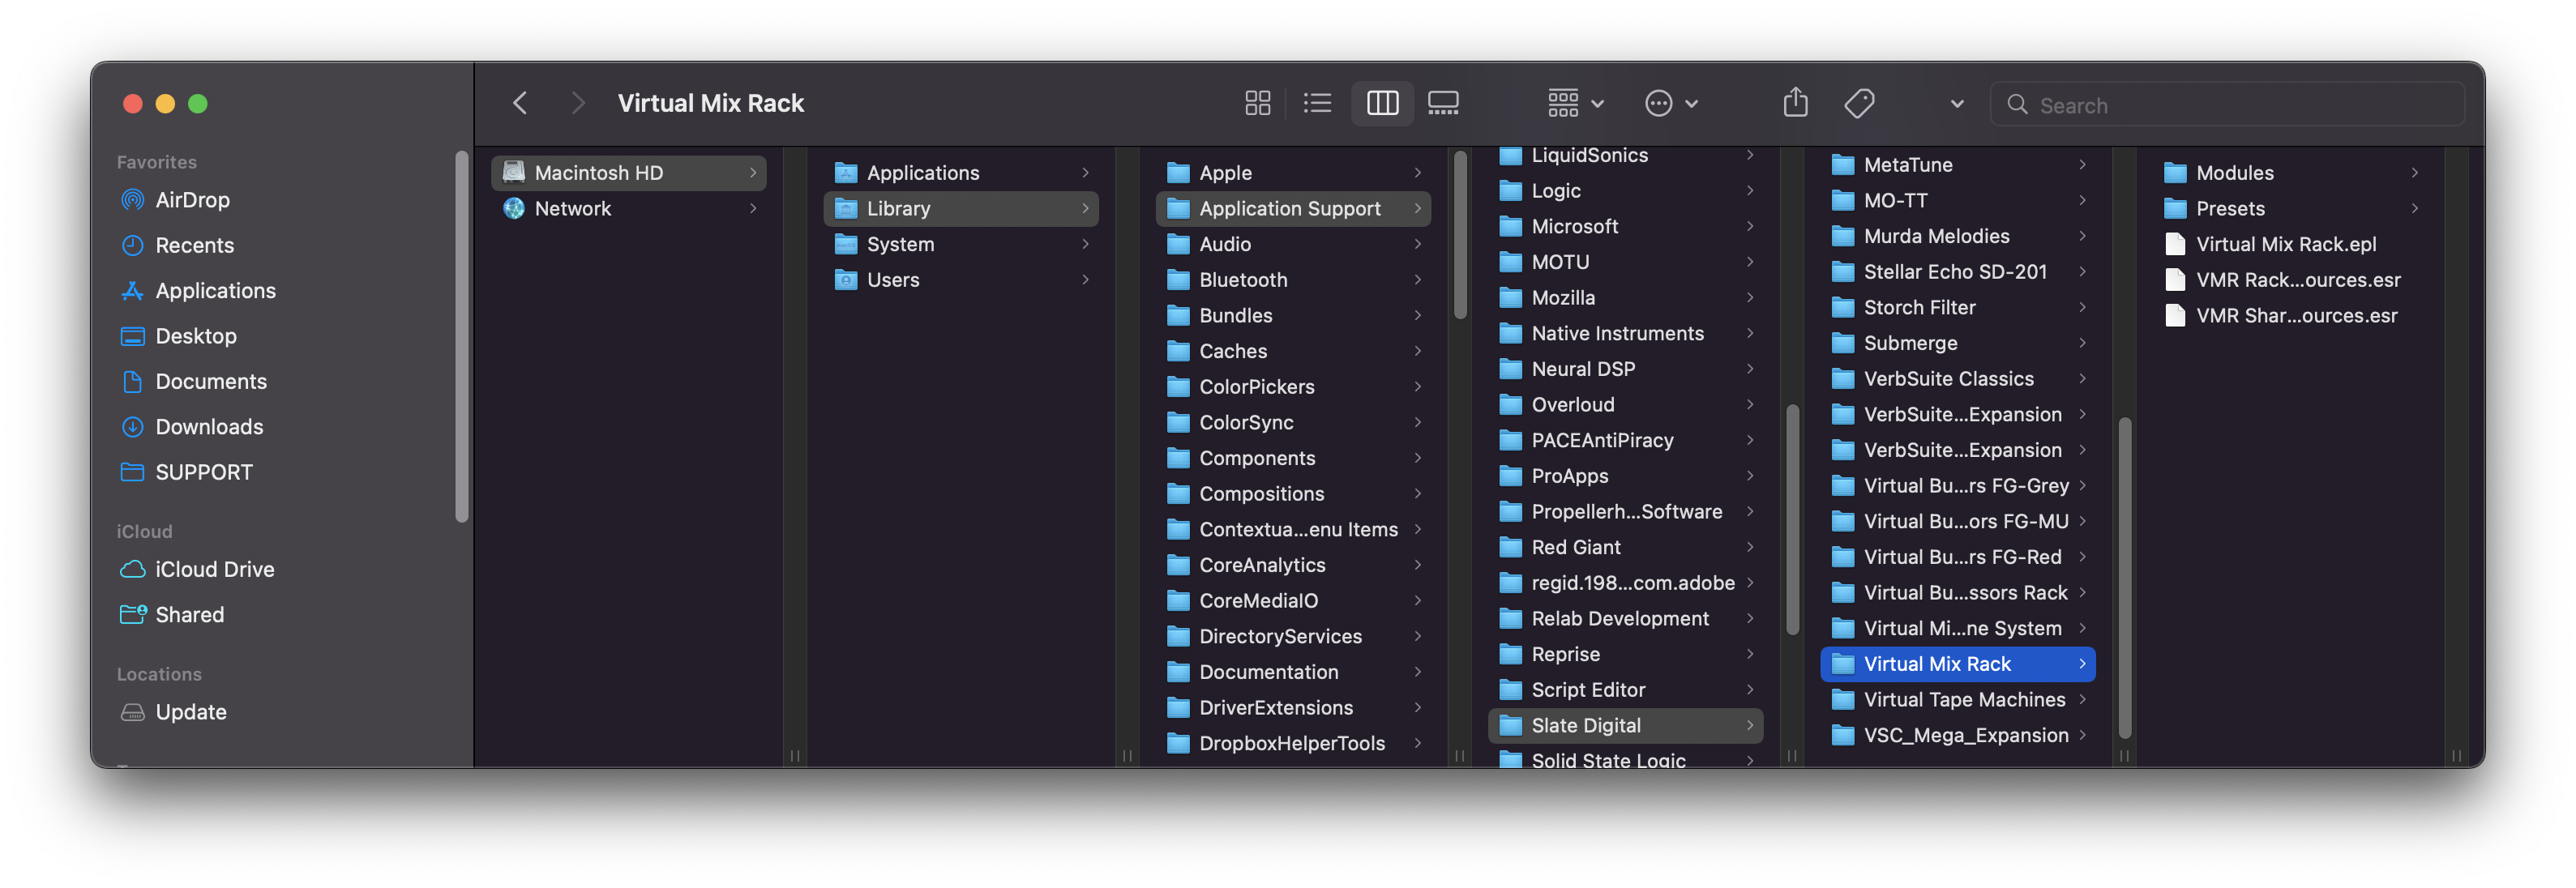Open Recents in sidebar

[x=194, y=245]
